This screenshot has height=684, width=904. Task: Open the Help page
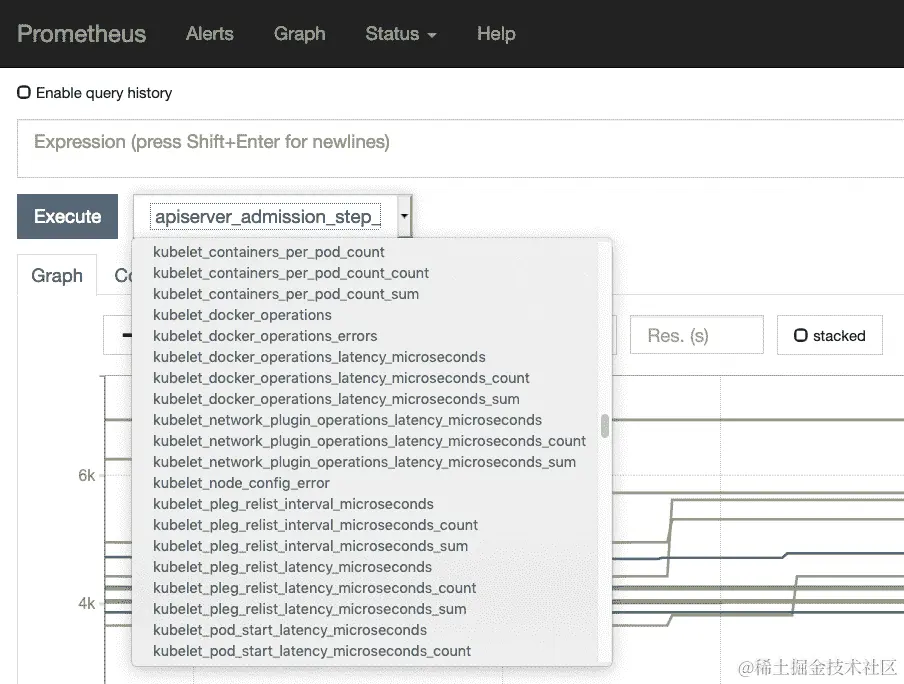[496, 33]
